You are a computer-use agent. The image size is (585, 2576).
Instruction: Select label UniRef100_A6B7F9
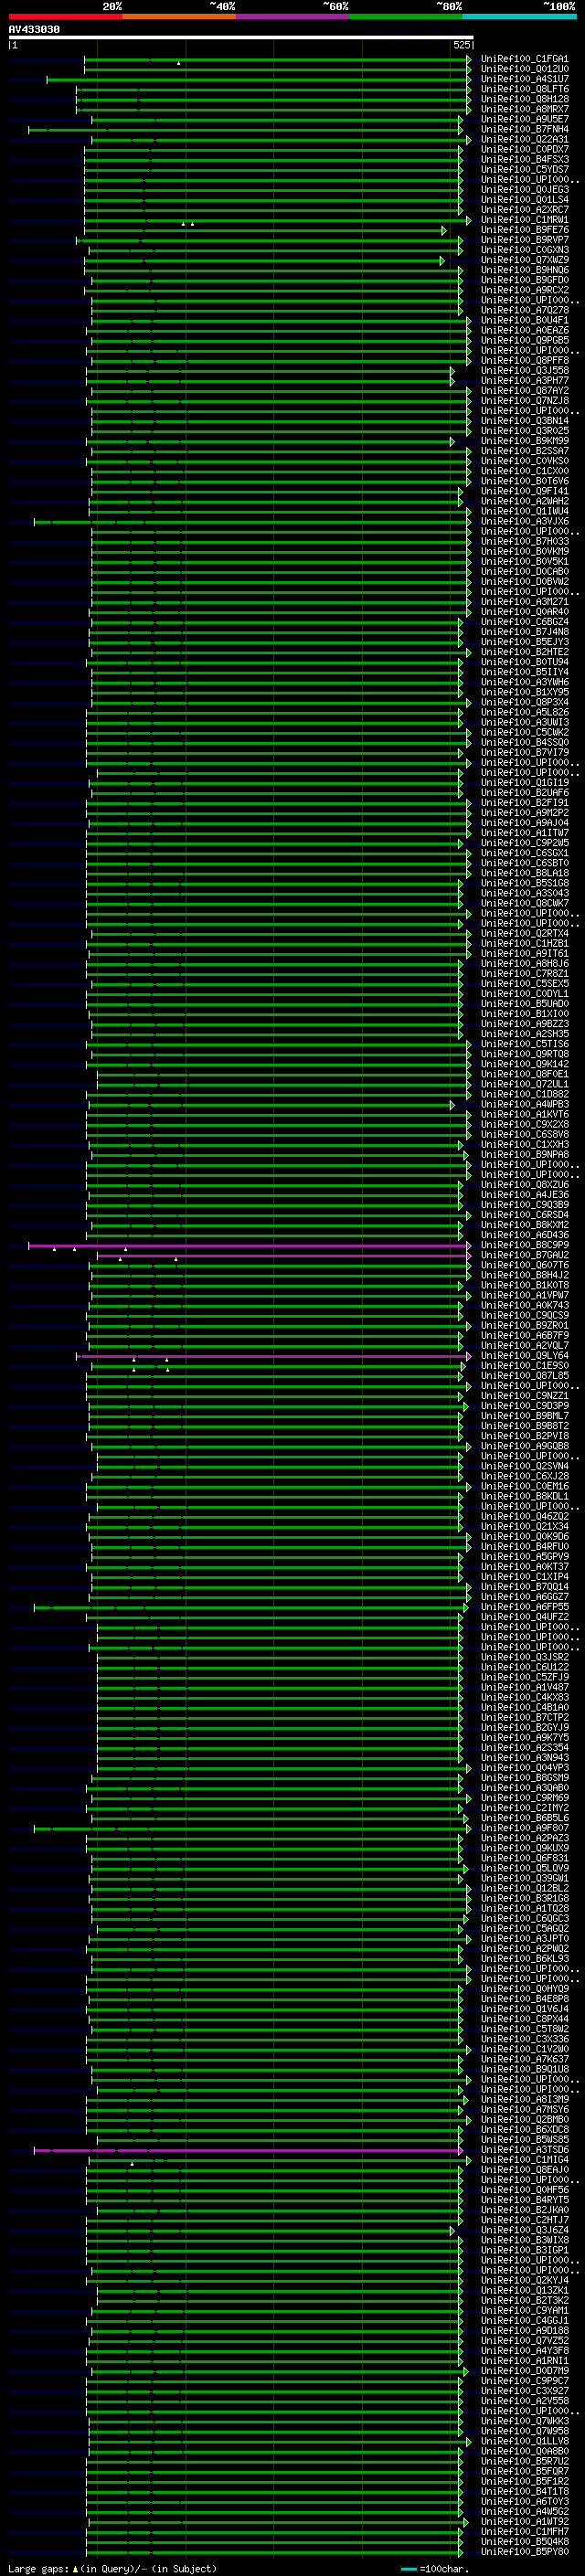point(524,1335)
